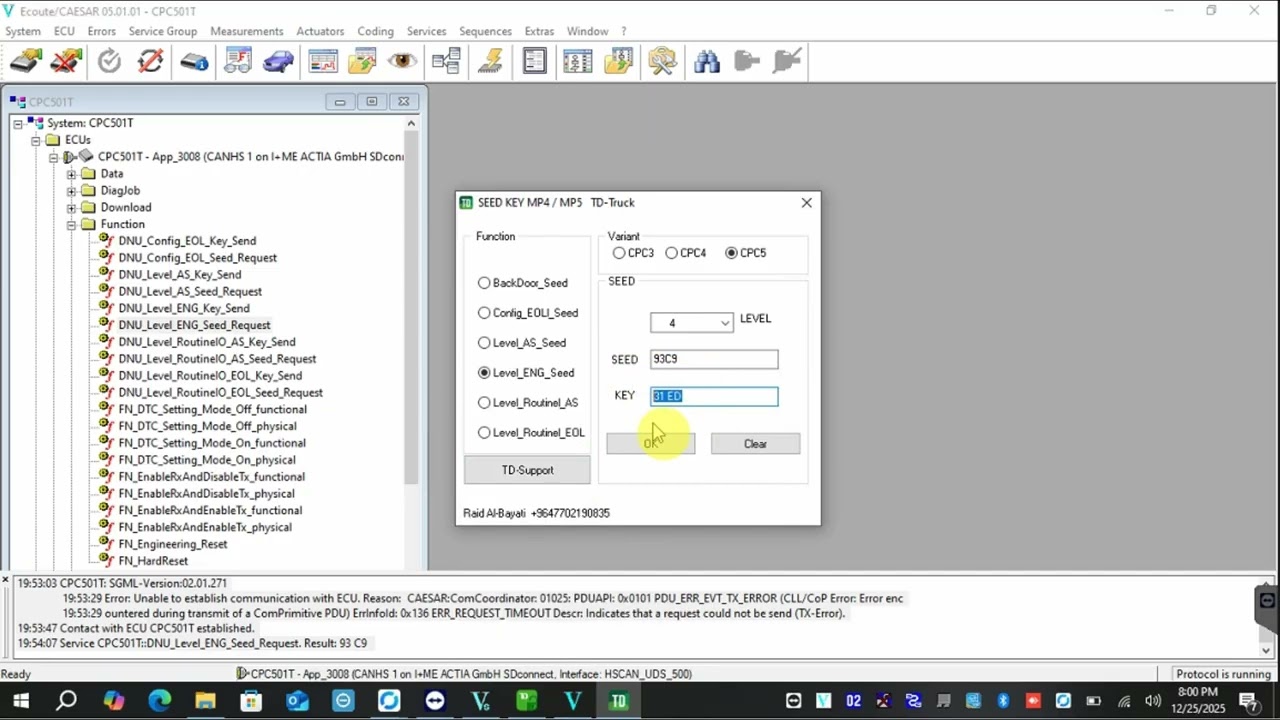The height and width of the screenshot is (720, 1280).
Task: Select DNU_Config_EOL_Key_Send tree item
Action: pos(187,241)
